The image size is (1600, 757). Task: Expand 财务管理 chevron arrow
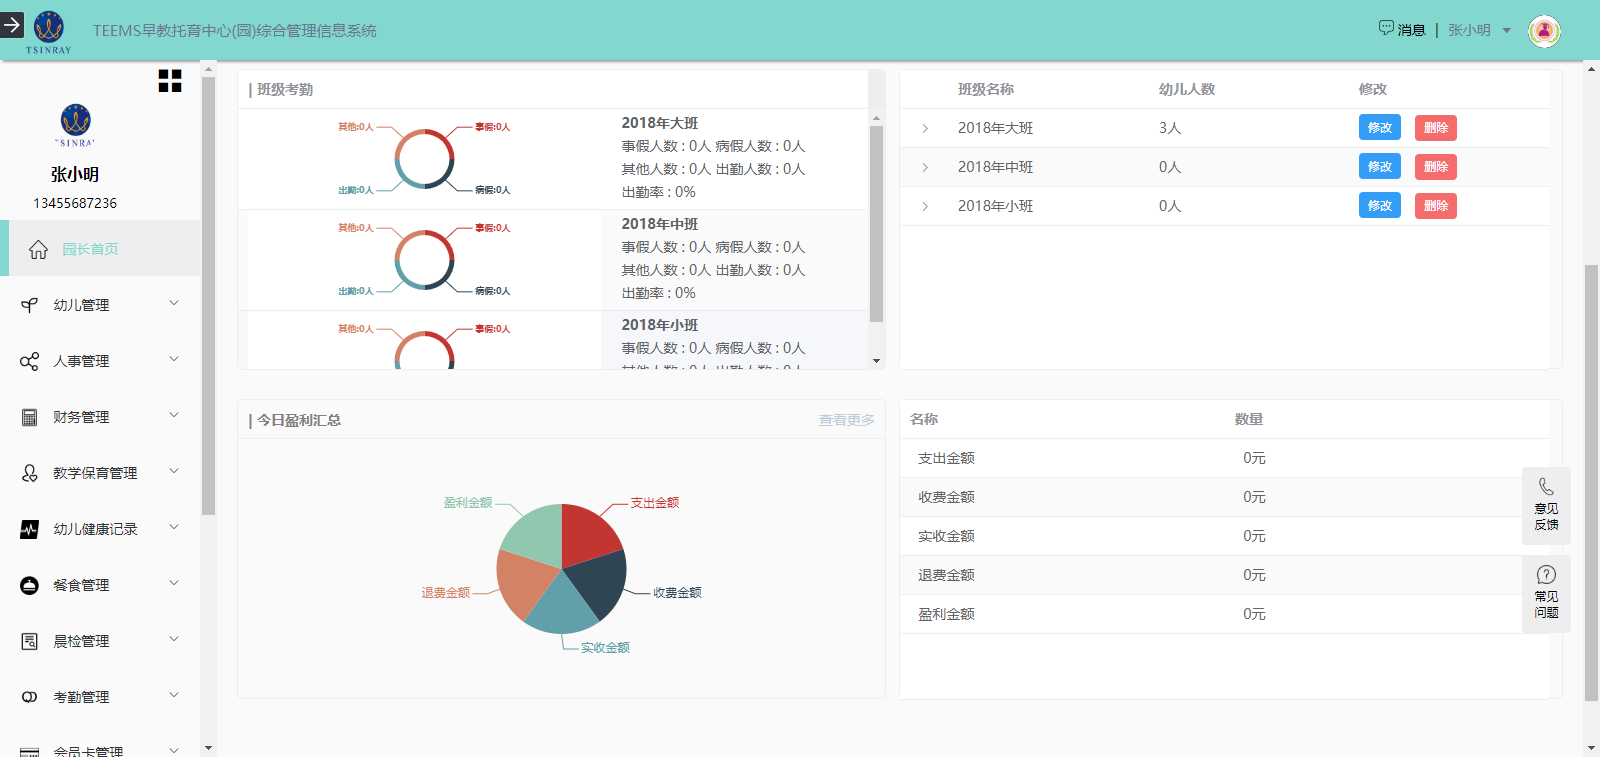click(174, 415)
